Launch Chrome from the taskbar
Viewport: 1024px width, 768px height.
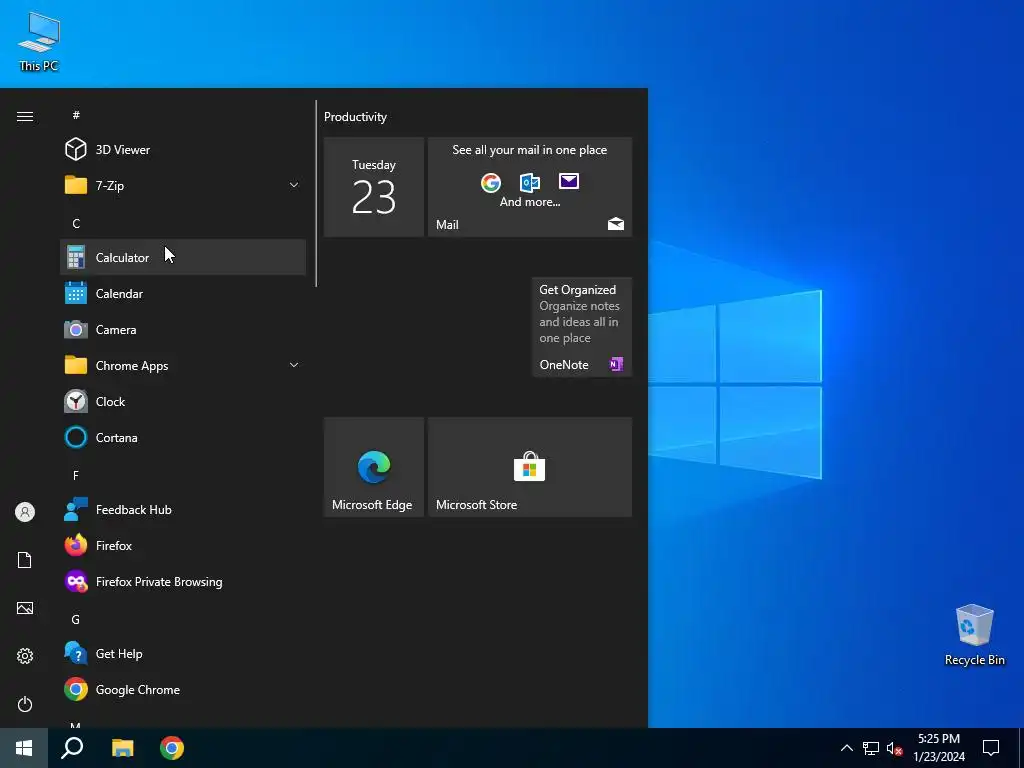tap(172, 748)
